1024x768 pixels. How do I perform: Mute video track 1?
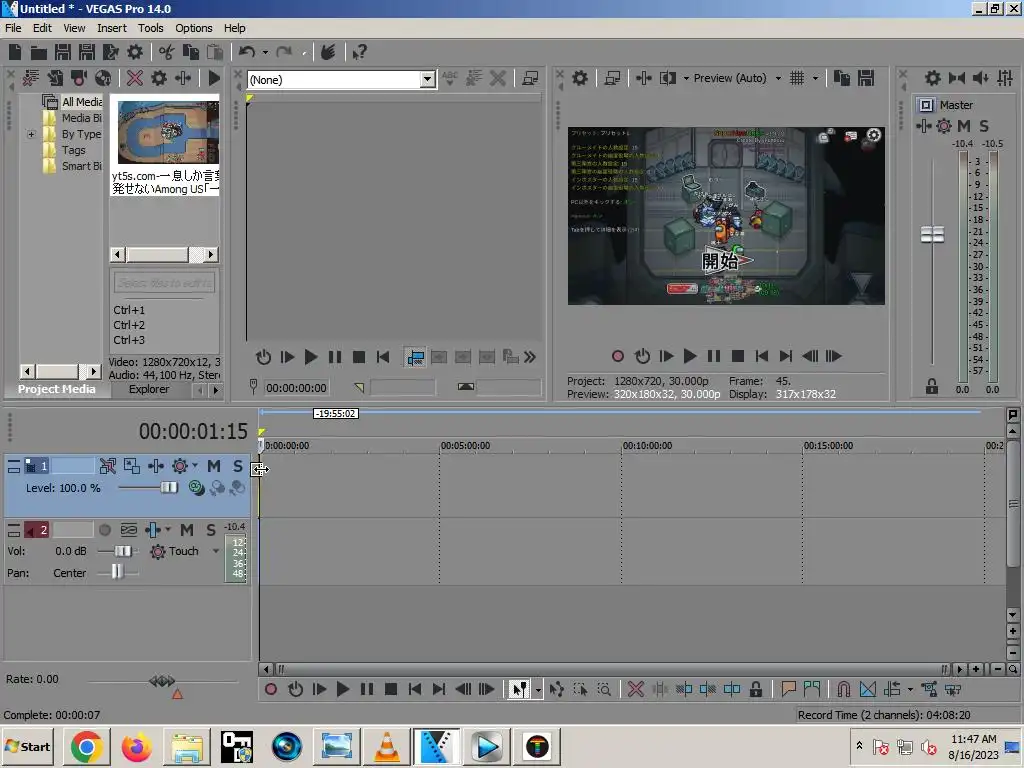click(214, 466)
